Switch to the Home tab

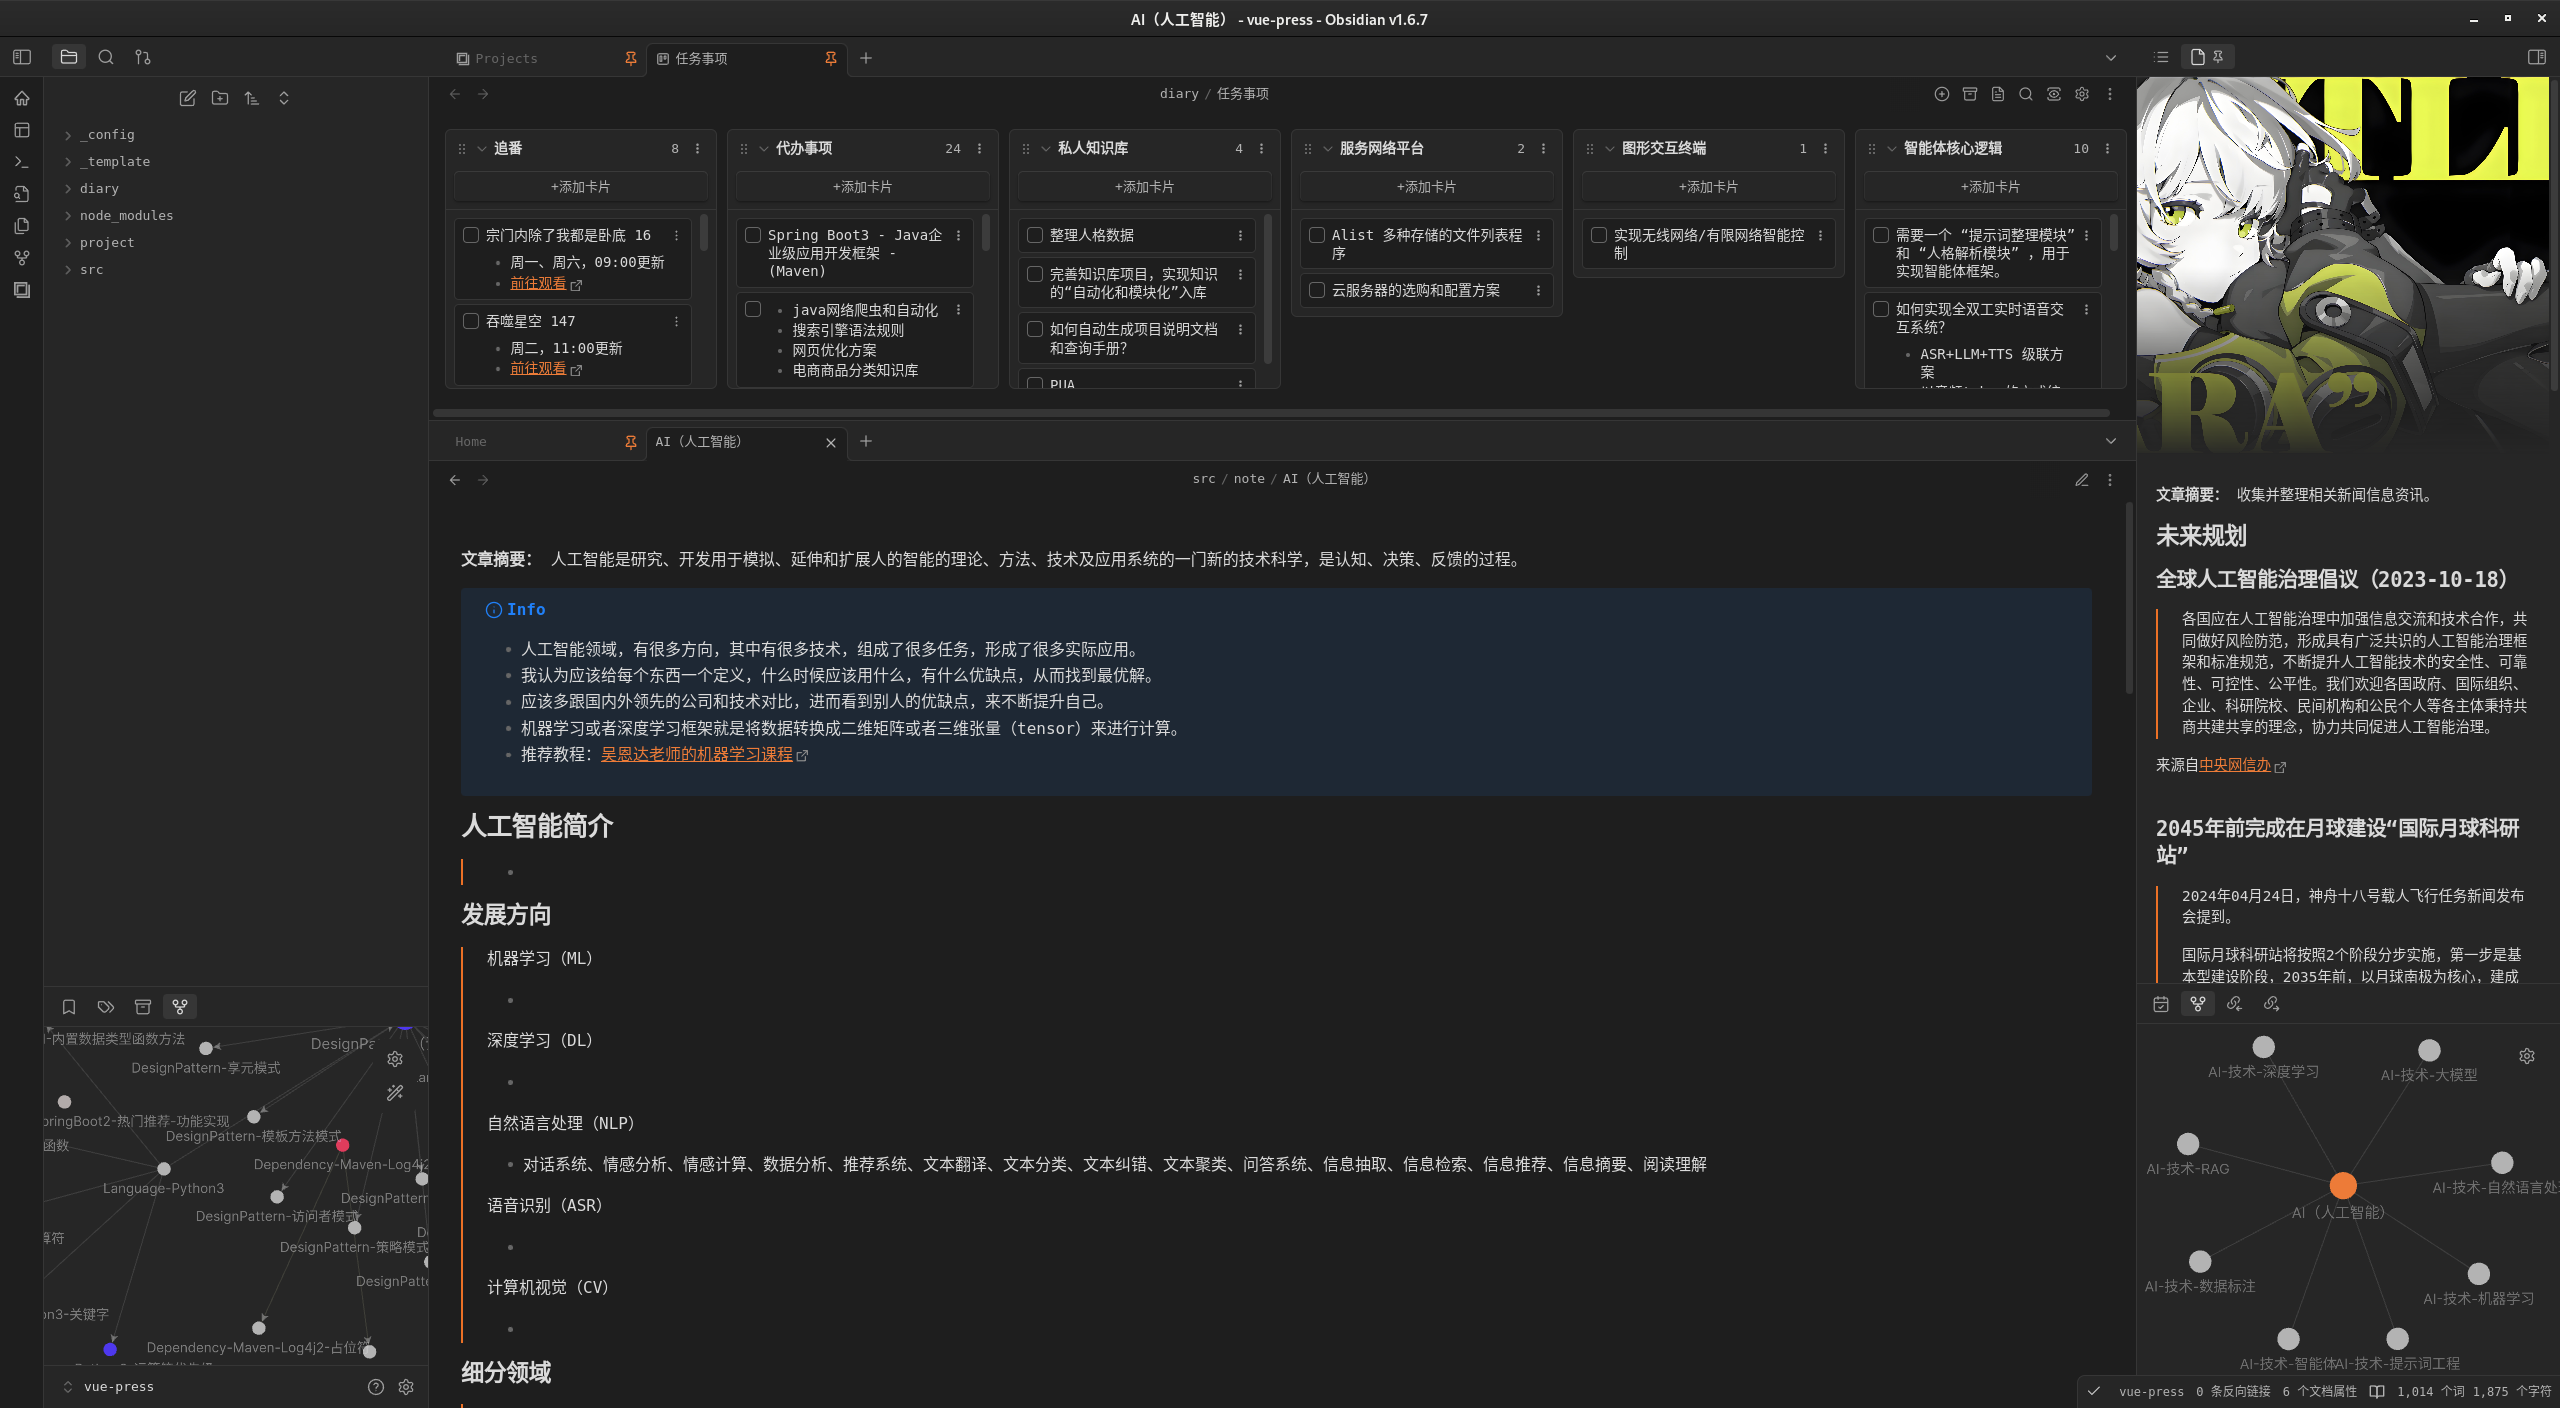[470, 442]
